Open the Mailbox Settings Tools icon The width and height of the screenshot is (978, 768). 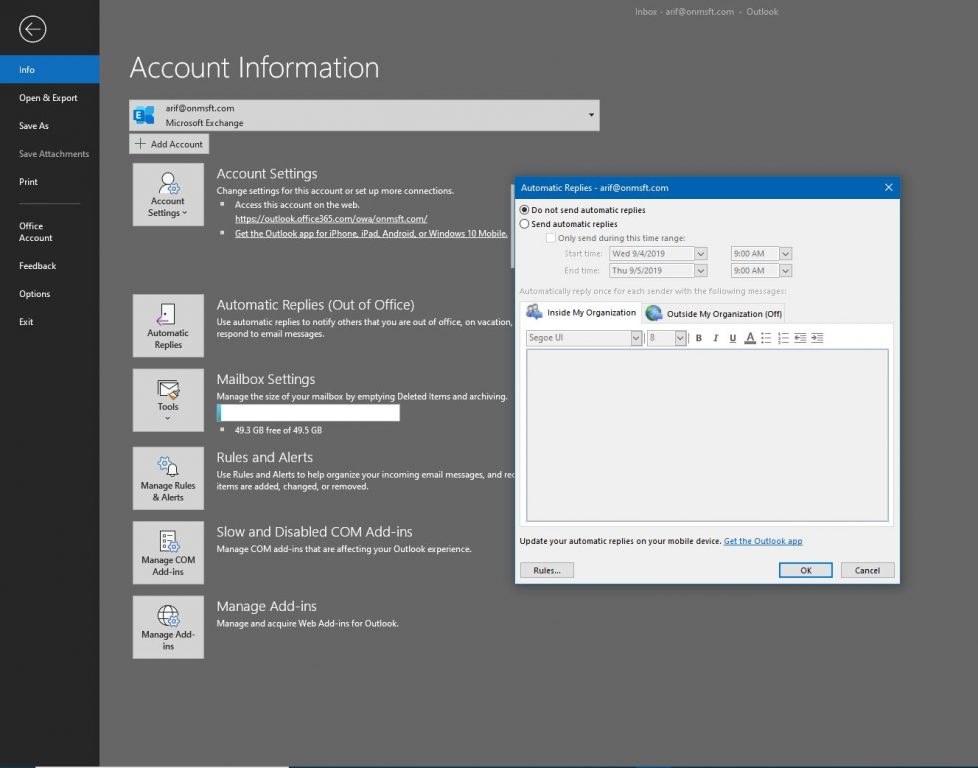167,399
